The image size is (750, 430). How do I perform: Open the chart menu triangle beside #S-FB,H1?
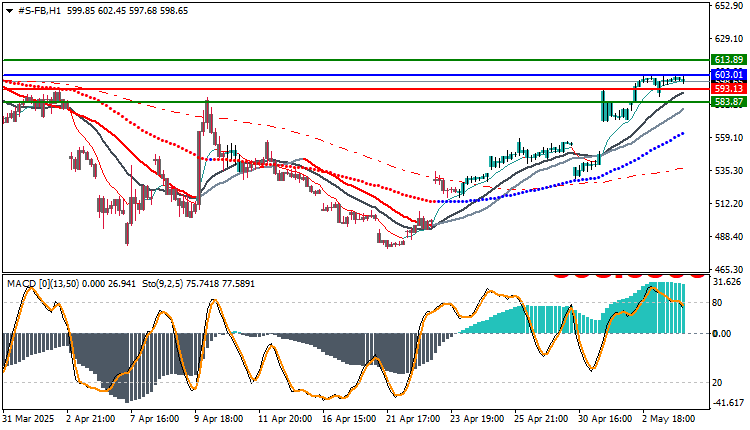[x=9, y=11]
